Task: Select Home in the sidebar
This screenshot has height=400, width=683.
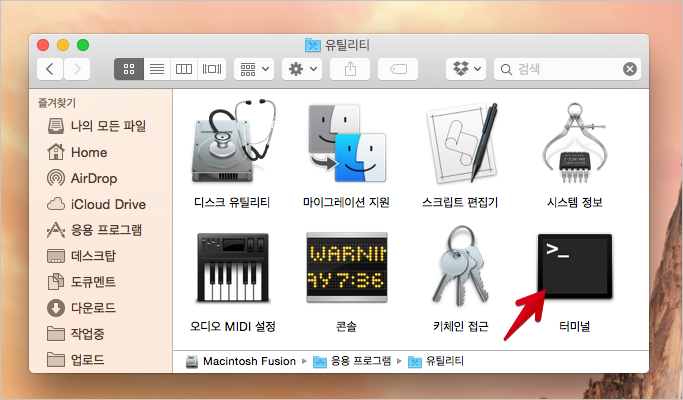Action: 77,152
